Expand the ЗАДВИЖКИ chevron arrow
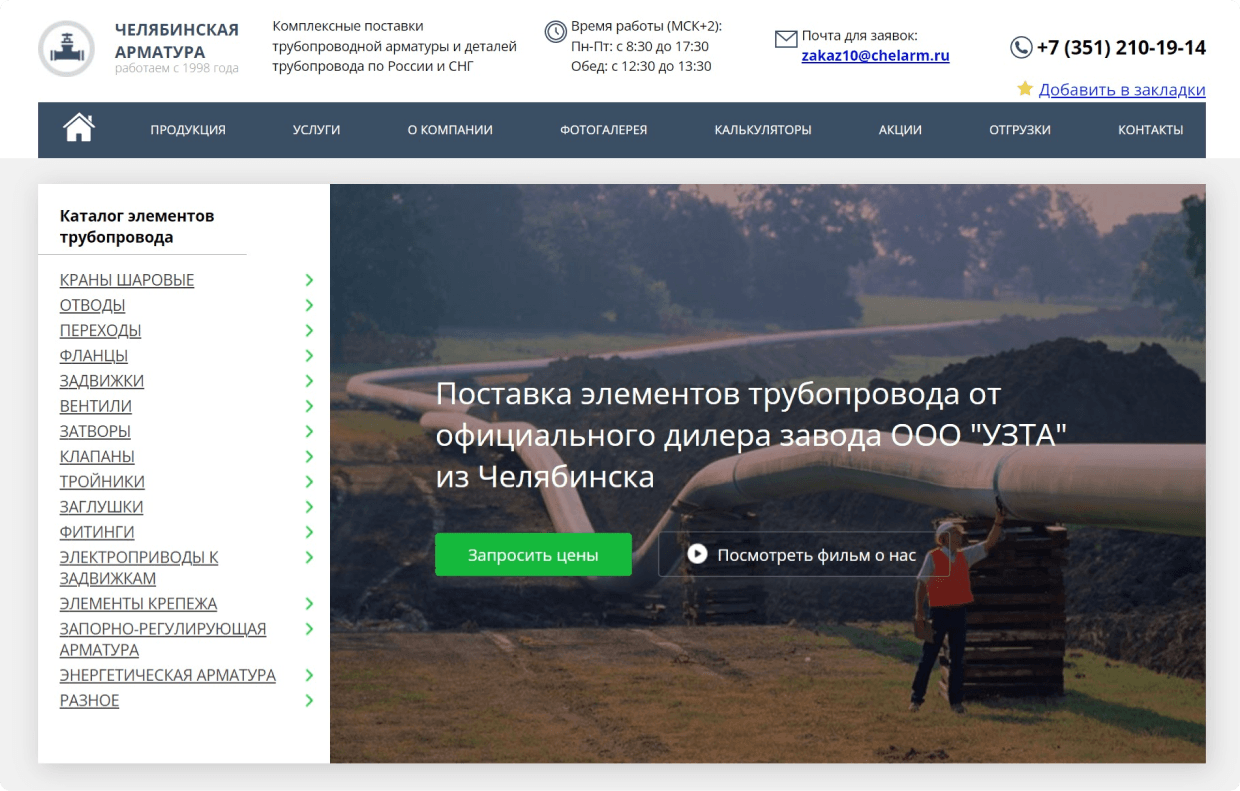1240x791 pixels. tap(309, 381)
